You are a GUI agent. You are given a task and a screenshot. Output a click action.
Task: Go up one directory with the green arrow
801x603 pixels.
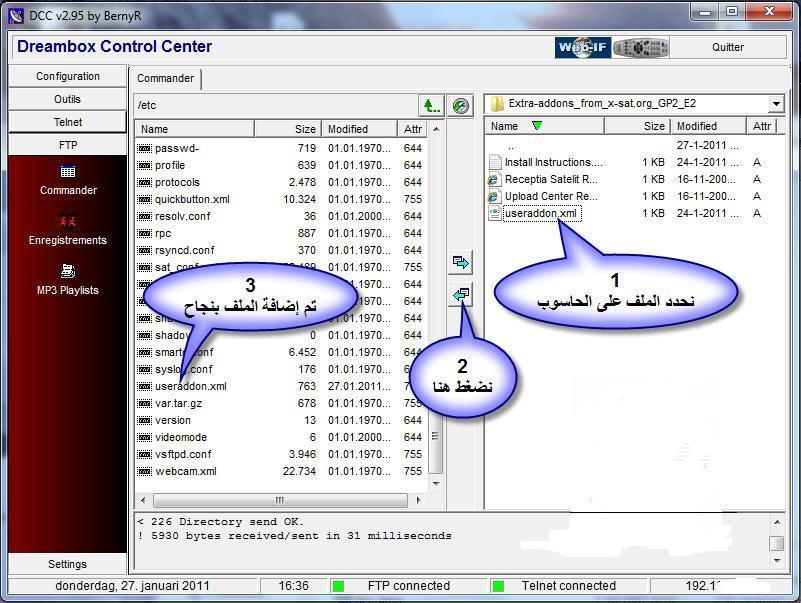coord(431,106)
